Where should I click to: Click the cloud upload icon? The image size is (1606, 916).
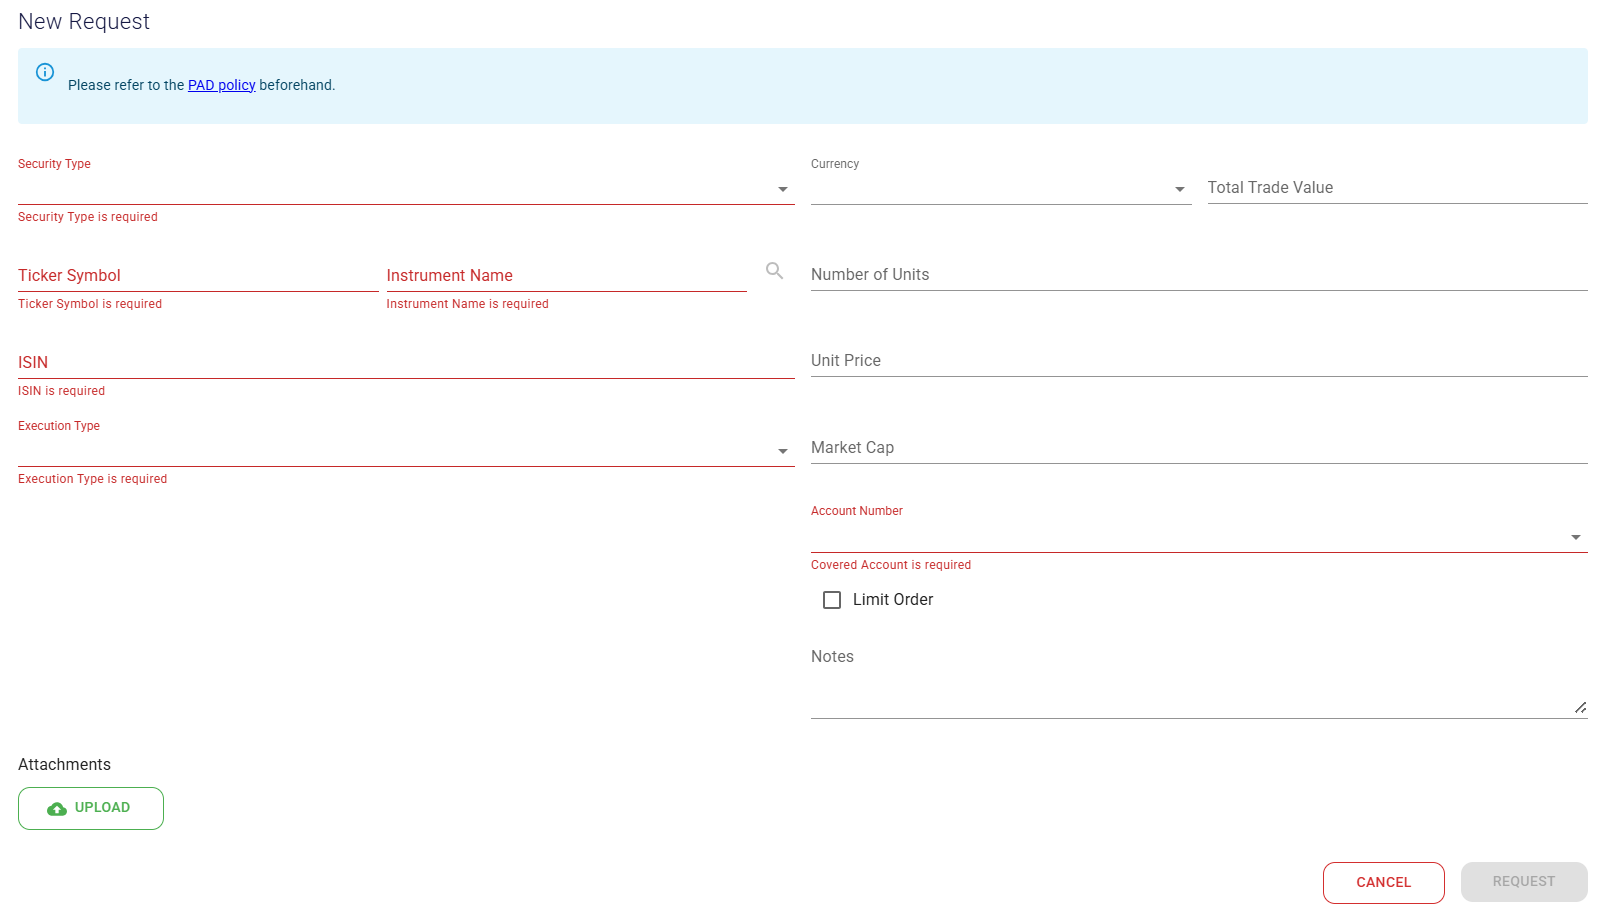tap(57, 809)
